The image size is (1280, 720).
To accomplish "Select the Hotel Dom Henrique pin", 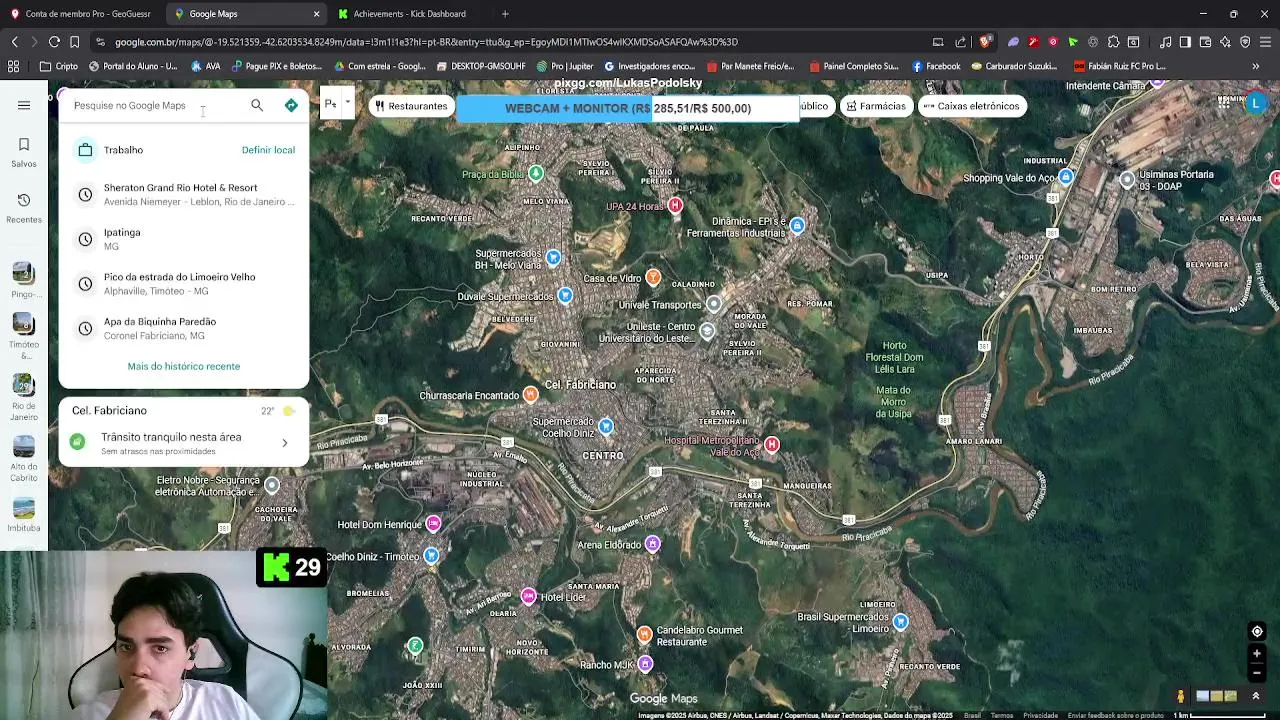I will coord(433,523).
